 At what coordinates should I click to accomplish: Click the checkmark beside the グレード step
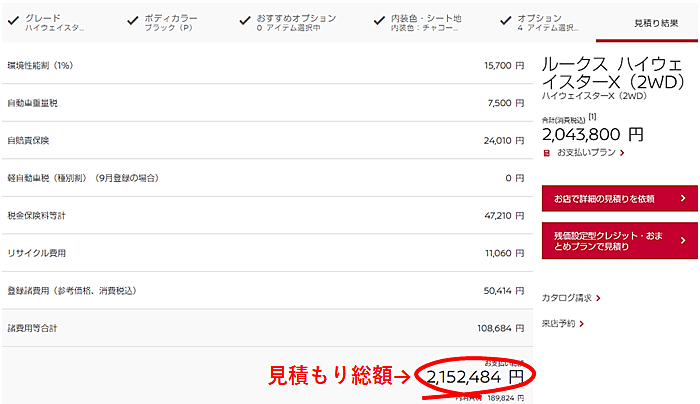pyautogui.click(x=11, y=20)
